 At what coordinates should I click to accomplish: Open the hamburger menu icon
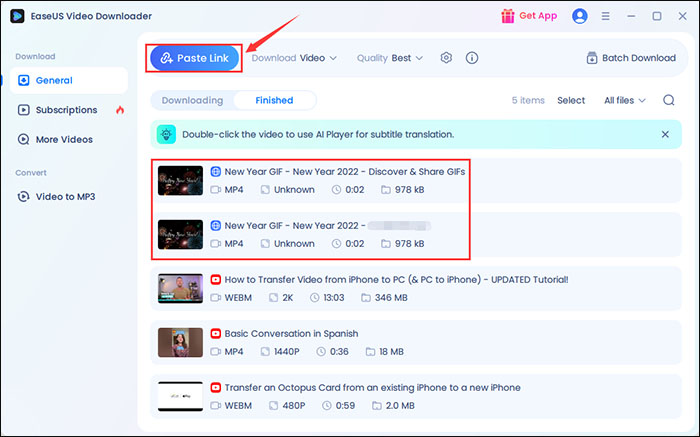click(x=605, y=16)
